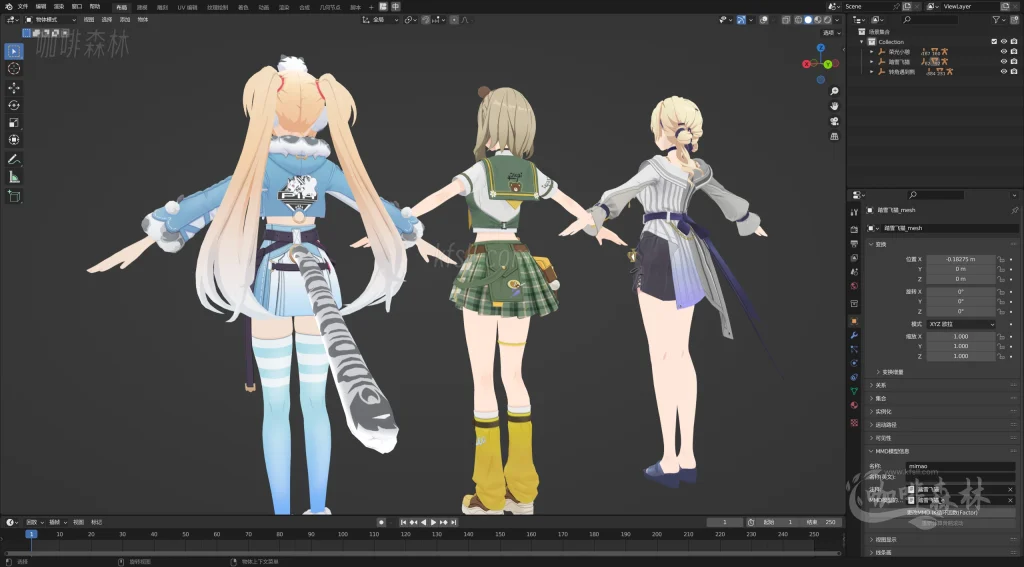Screen dimensions: 1024x567
Task: Open the 添加 Add menu in viewport header
Action: tap(125, 20)
